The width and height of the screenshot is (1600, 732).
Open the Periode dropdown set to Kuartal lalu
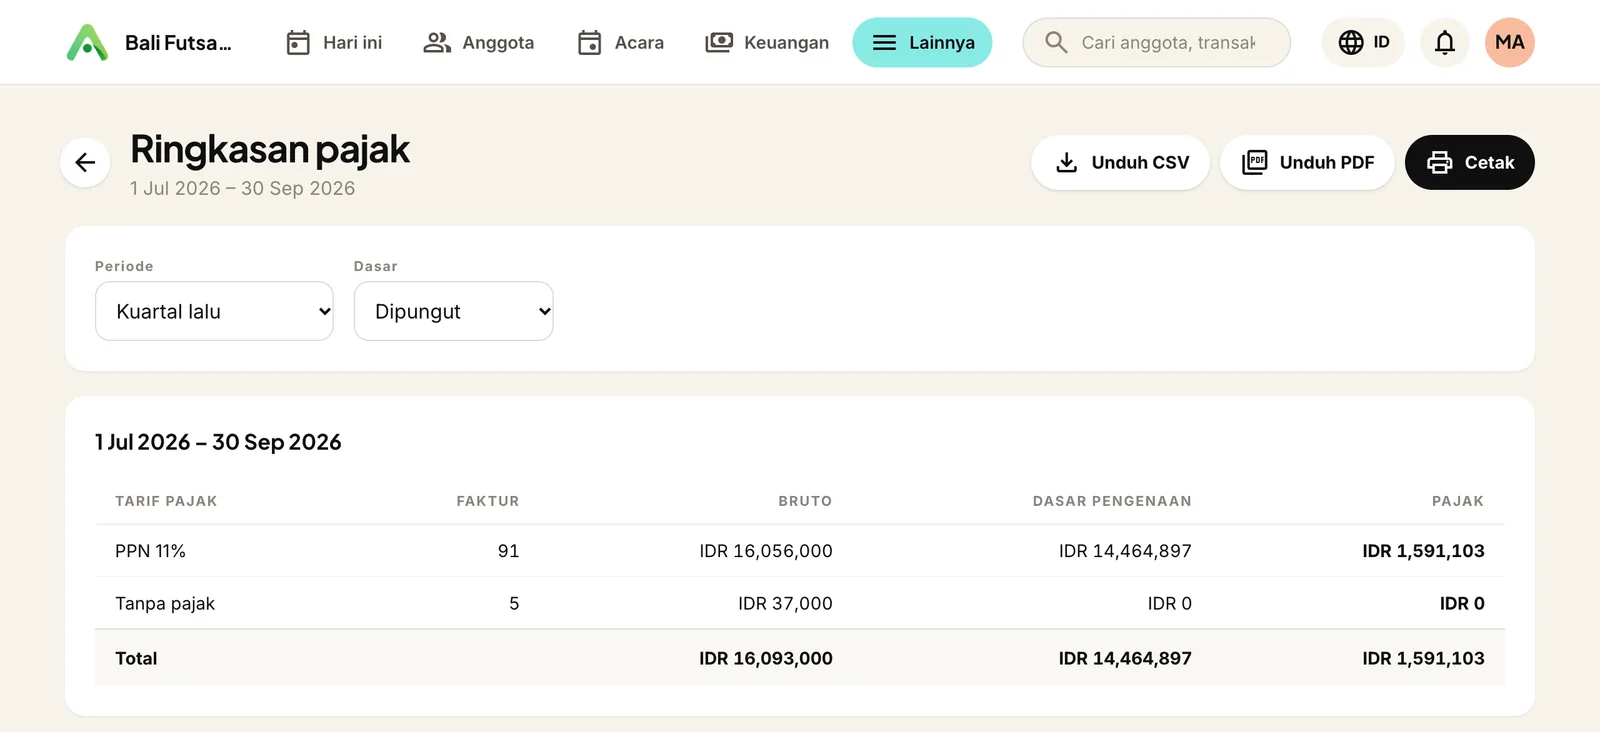pos(214,311)
